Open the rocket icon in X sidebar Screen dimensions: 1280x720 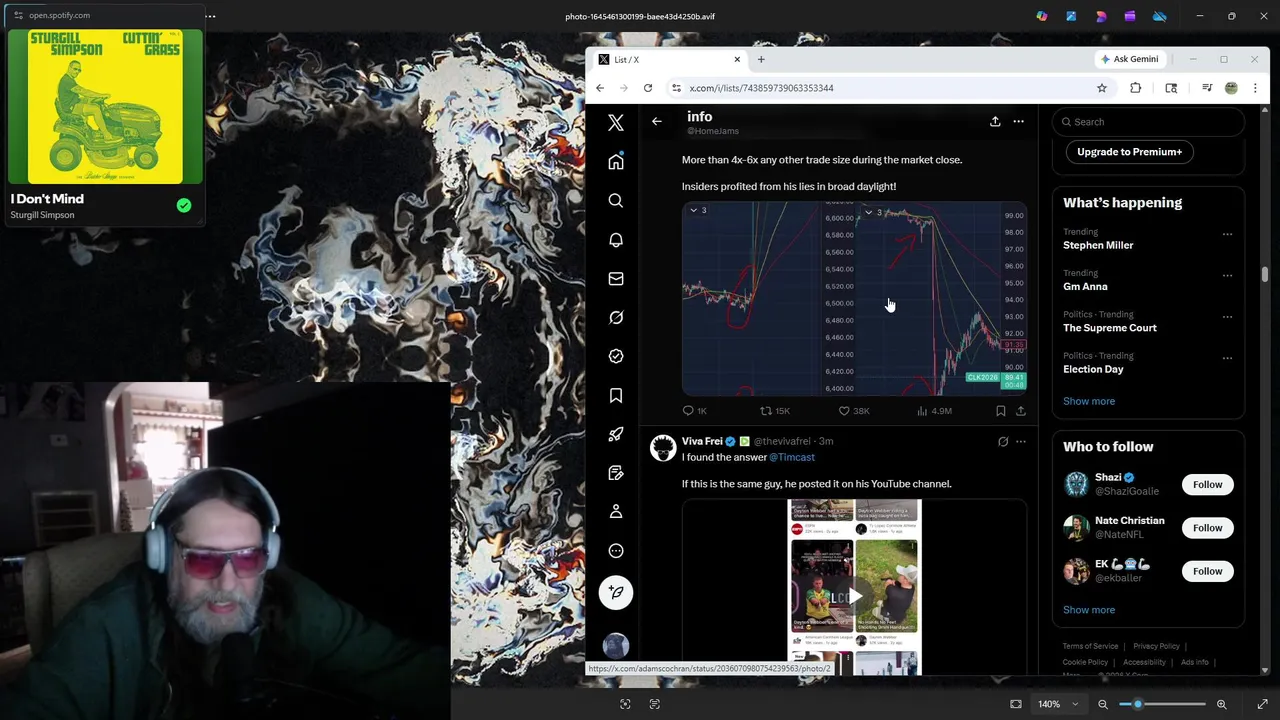pos(616,434)
